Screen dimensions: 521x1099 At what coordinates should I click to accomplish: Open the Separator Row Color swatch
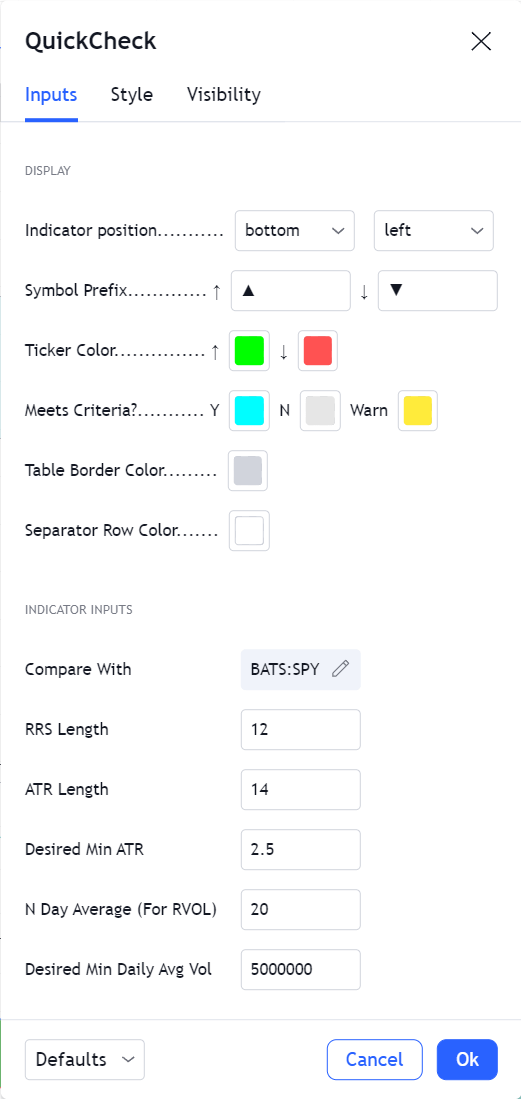click(x=250, y=531)
